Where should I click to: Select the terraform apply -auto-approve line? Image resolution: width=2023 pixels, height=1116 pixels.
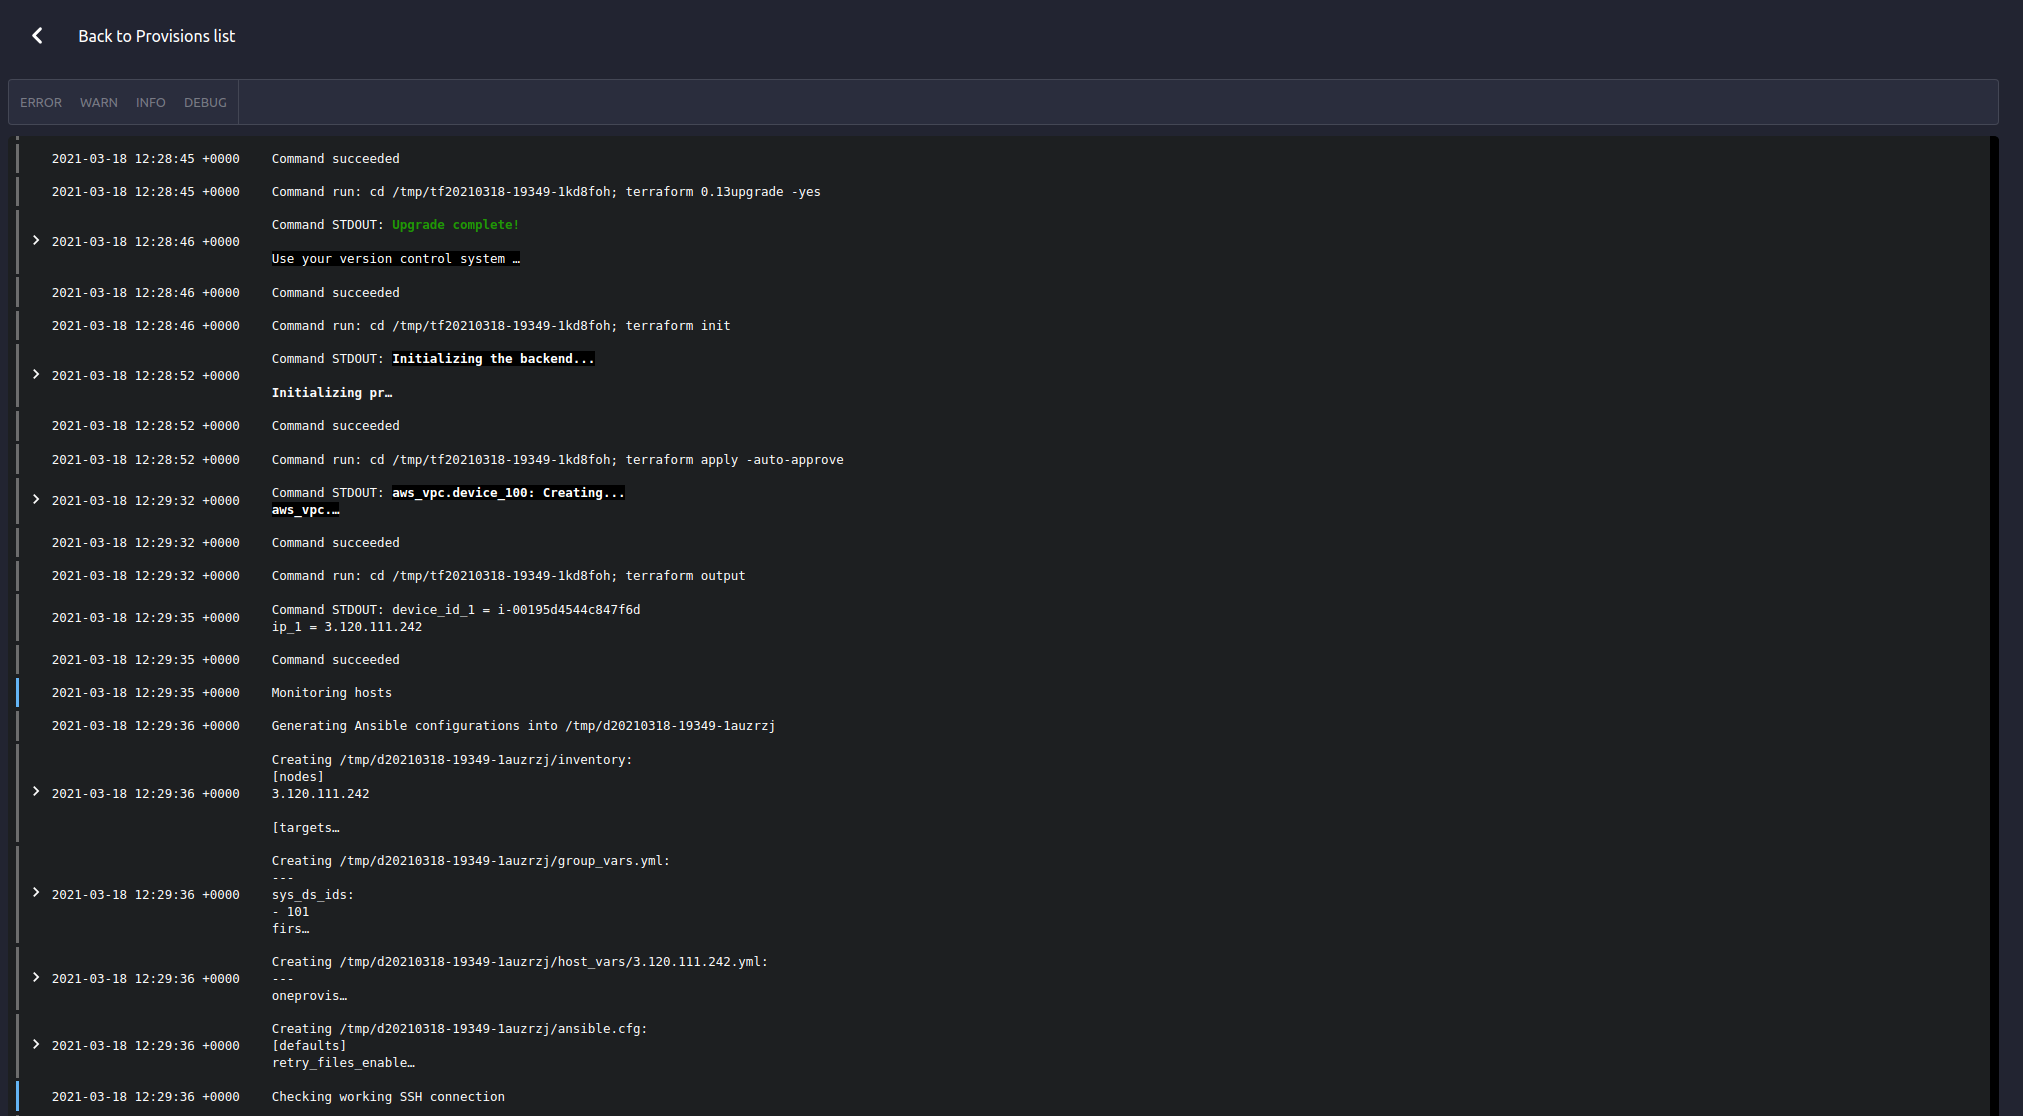pyautogui.click(x=558, y=460)
